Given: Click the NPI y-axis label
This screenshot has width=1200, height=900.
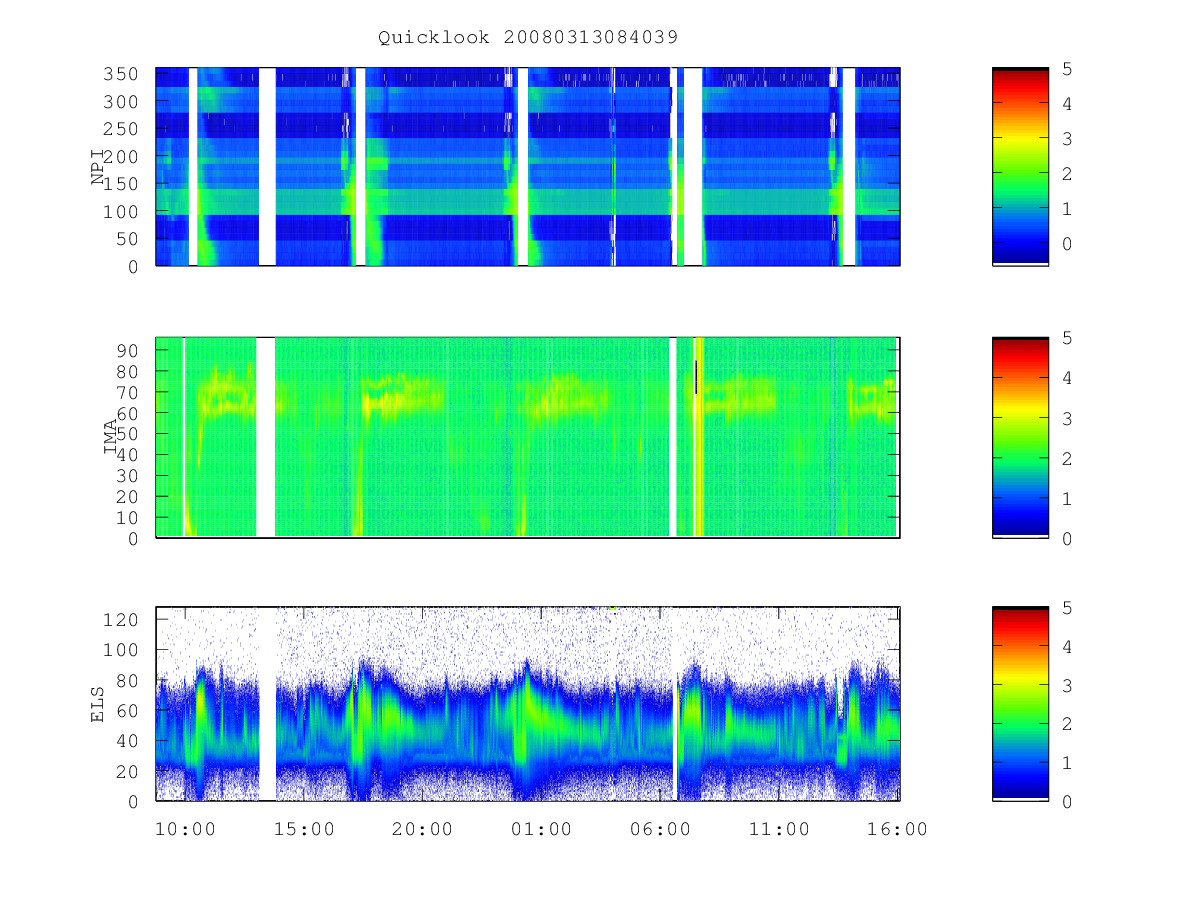Looking at the screenshot, I should (99, 167).
